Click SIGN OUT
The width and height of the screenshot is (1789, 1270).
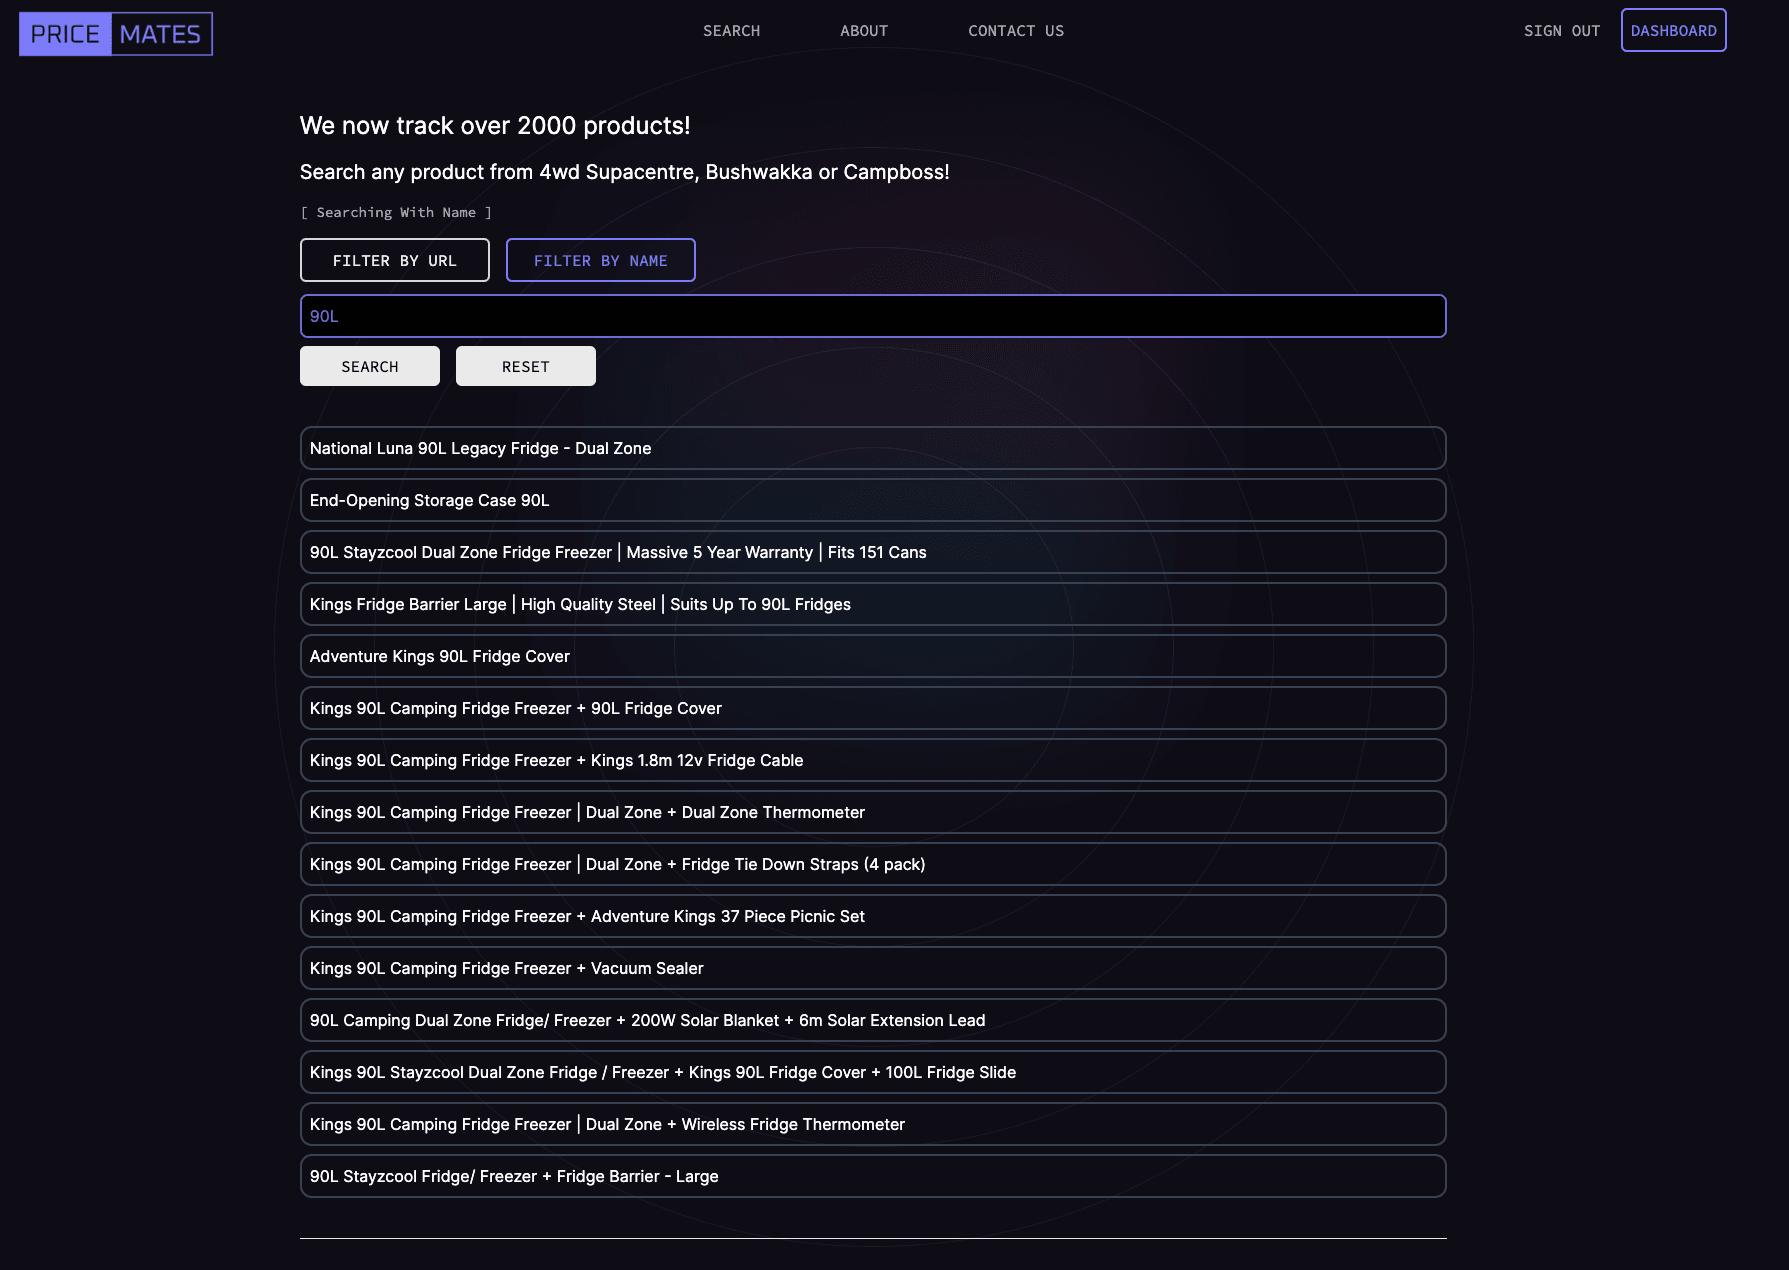(x=1561, y=31)
